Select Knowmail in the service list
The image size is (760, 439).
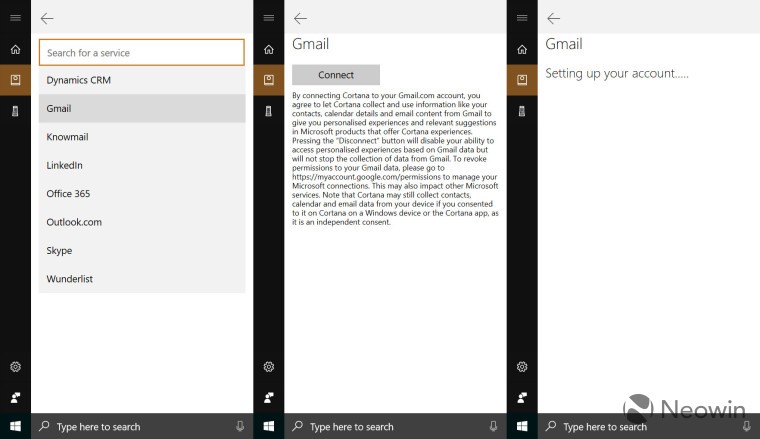coord(141,137)
